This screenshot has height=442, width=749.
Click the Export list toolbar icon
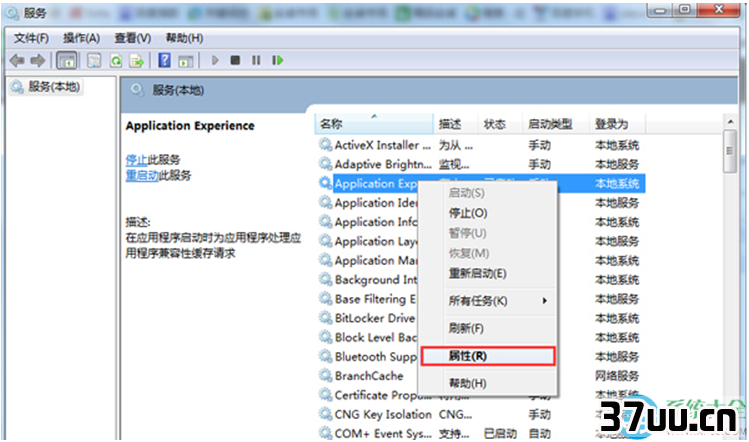137,61
